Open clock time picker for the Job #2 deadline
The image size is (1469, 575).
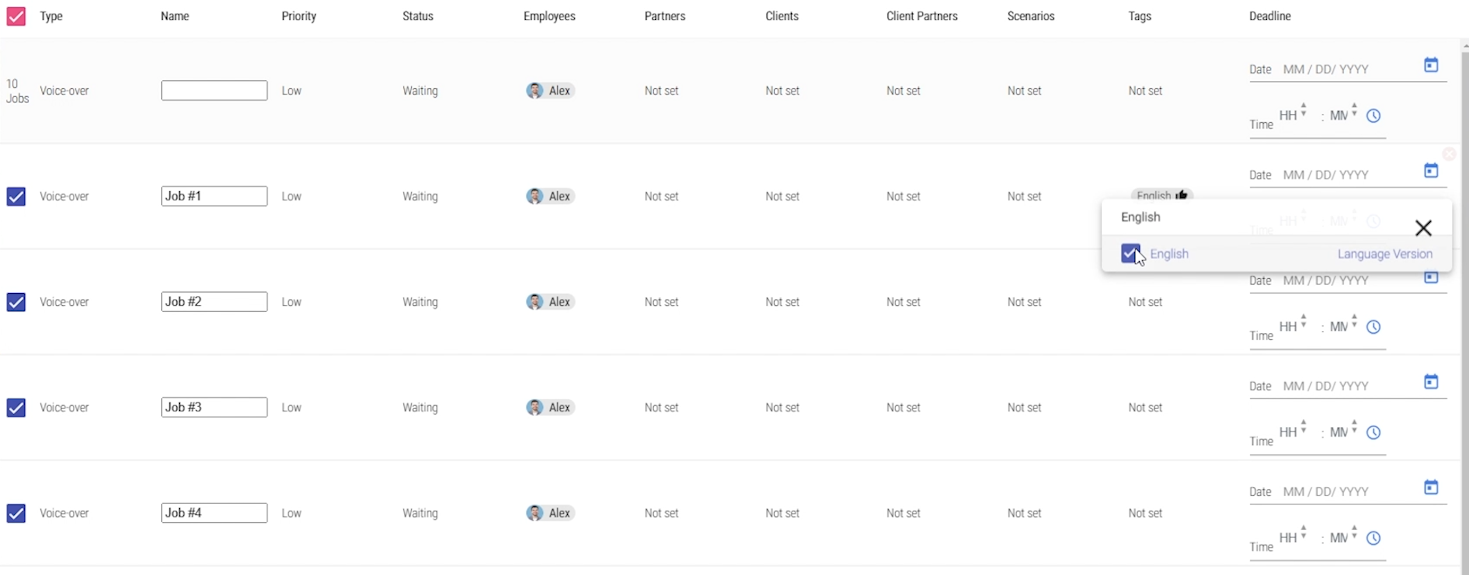tap(1374, 327)
